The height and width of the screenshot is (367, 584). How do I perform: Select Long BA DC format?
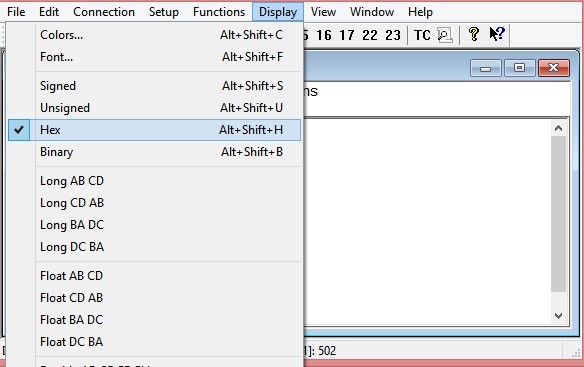(154, 225)
